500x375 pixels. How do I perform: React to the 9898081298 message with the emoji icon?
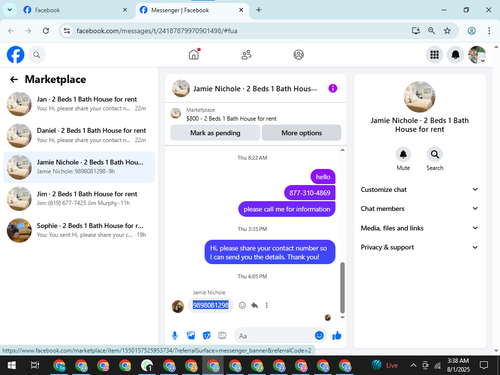tap(242, 305)
